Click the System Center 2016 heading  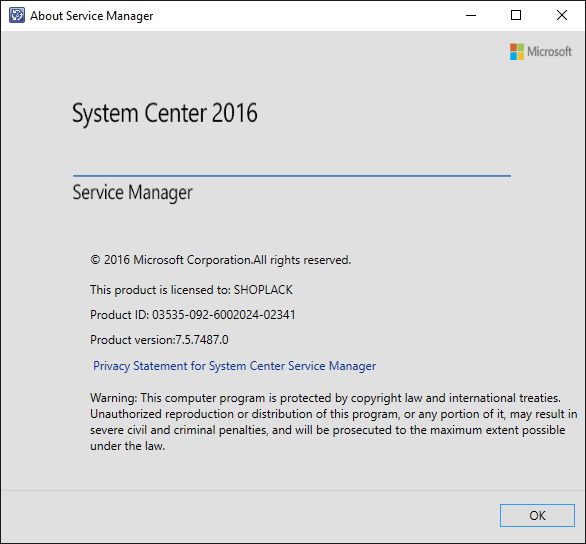(x=165, y=113)
